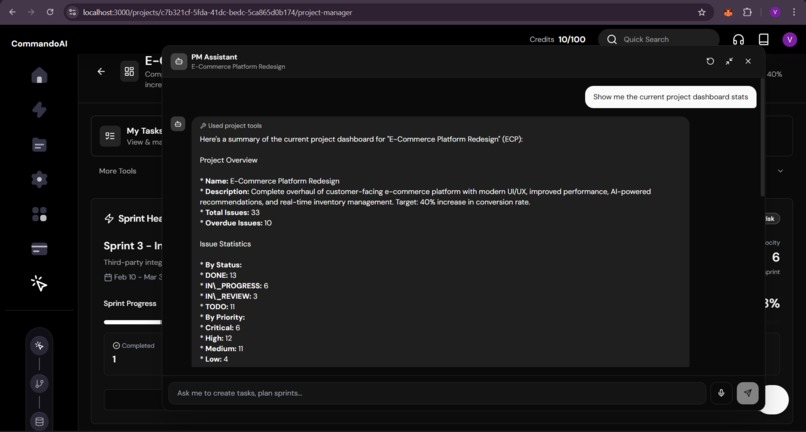Click the 'High: 12' line
This screenshot has height=432, width=806.
click(x=216, y=338)
